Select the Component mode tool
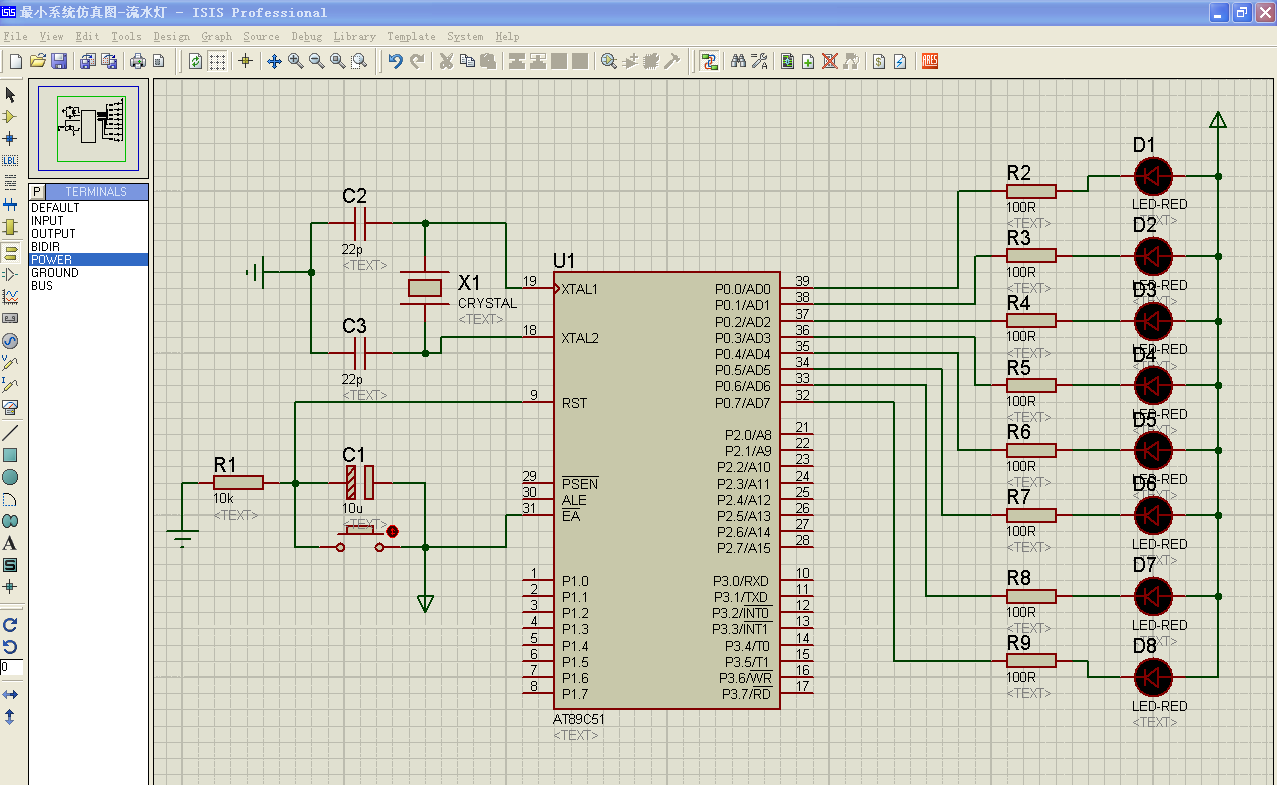The image size is (1277, 785). click(10, 117)
